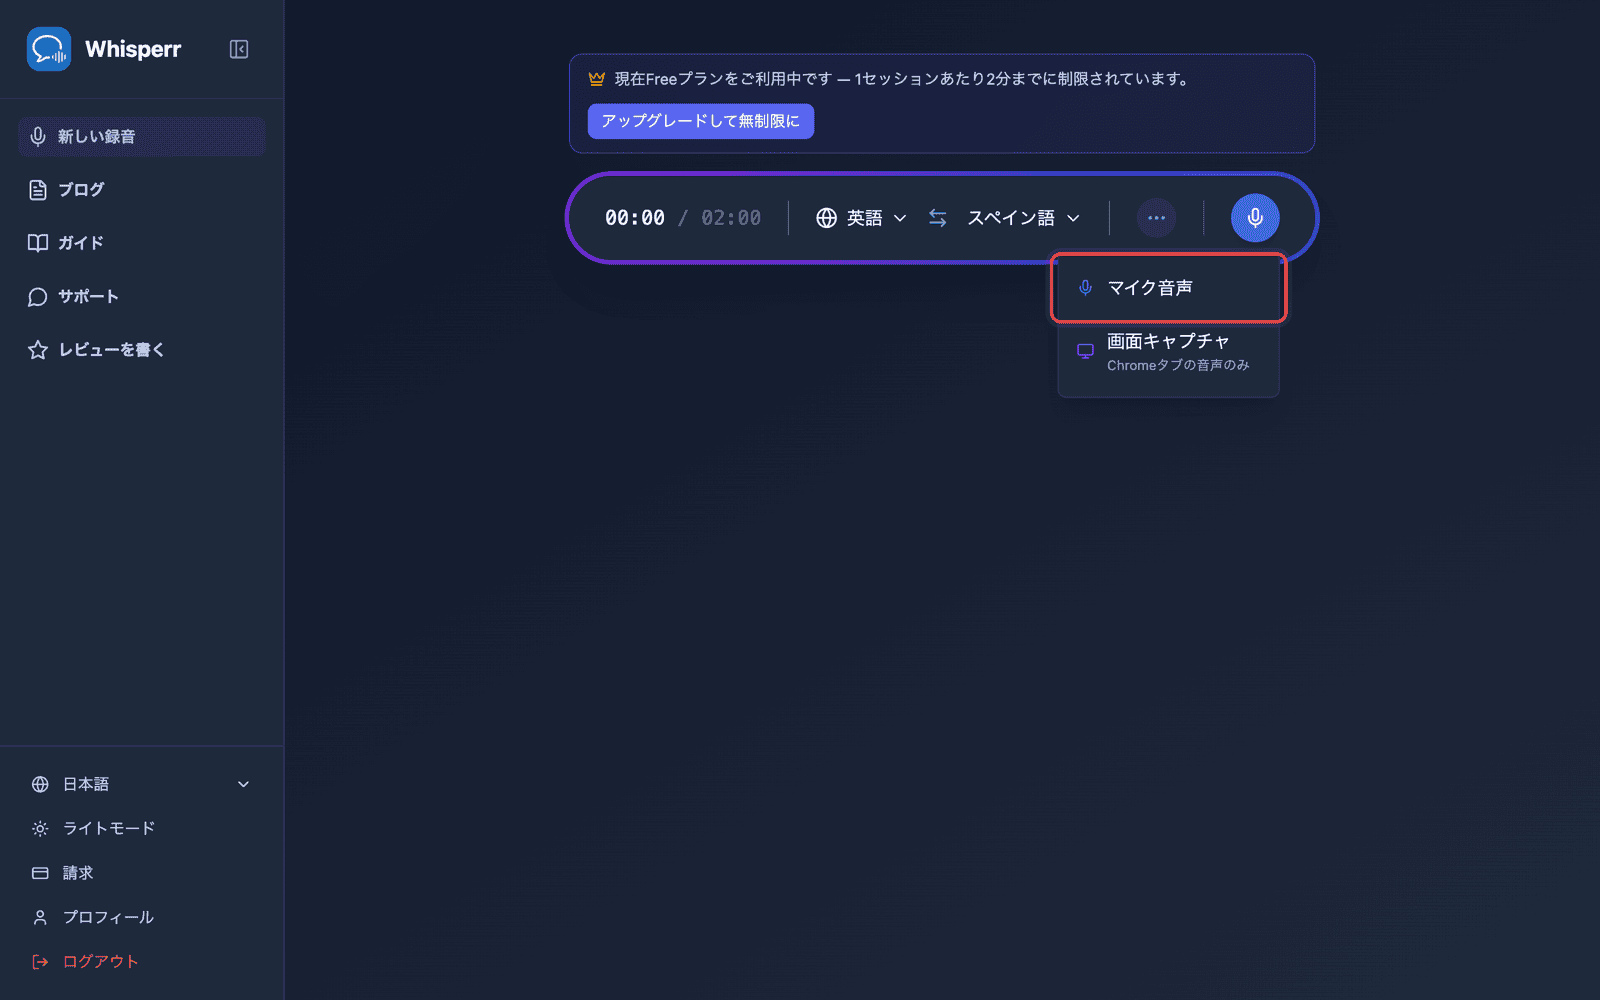This screenshot has height=1000, width=1600.
Task: Open the 英語 source language dropdown
Action: (x=862, y=218)
